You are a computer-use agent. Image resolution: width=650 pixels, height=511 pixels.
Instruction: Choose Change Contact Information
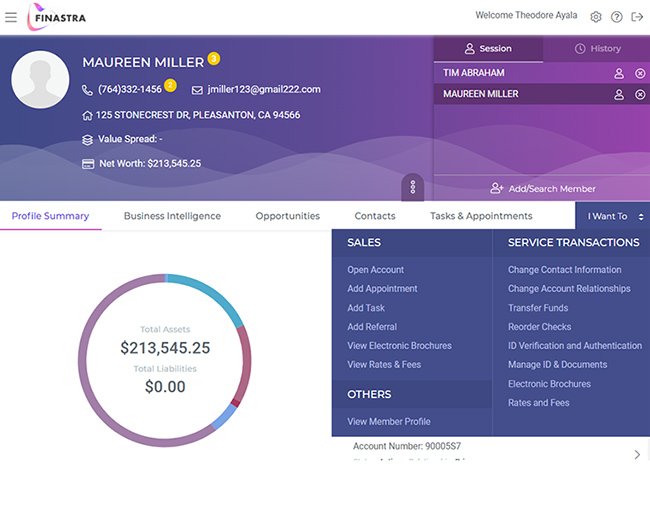pos(565,270)
